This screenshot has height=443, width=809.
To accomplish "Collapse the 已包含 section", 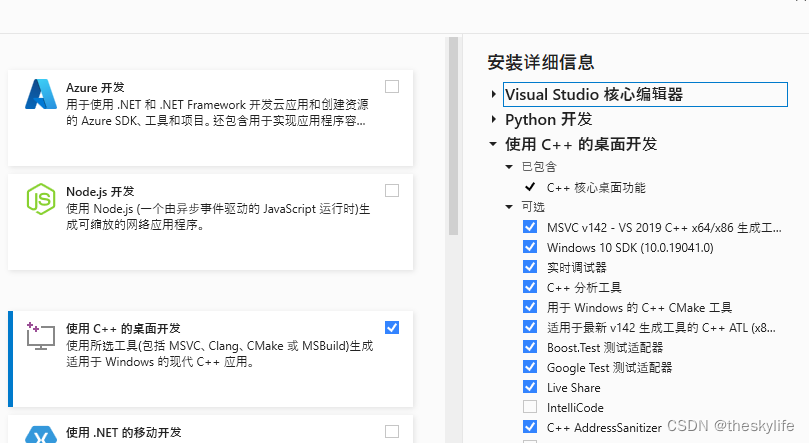I will 509,167.
